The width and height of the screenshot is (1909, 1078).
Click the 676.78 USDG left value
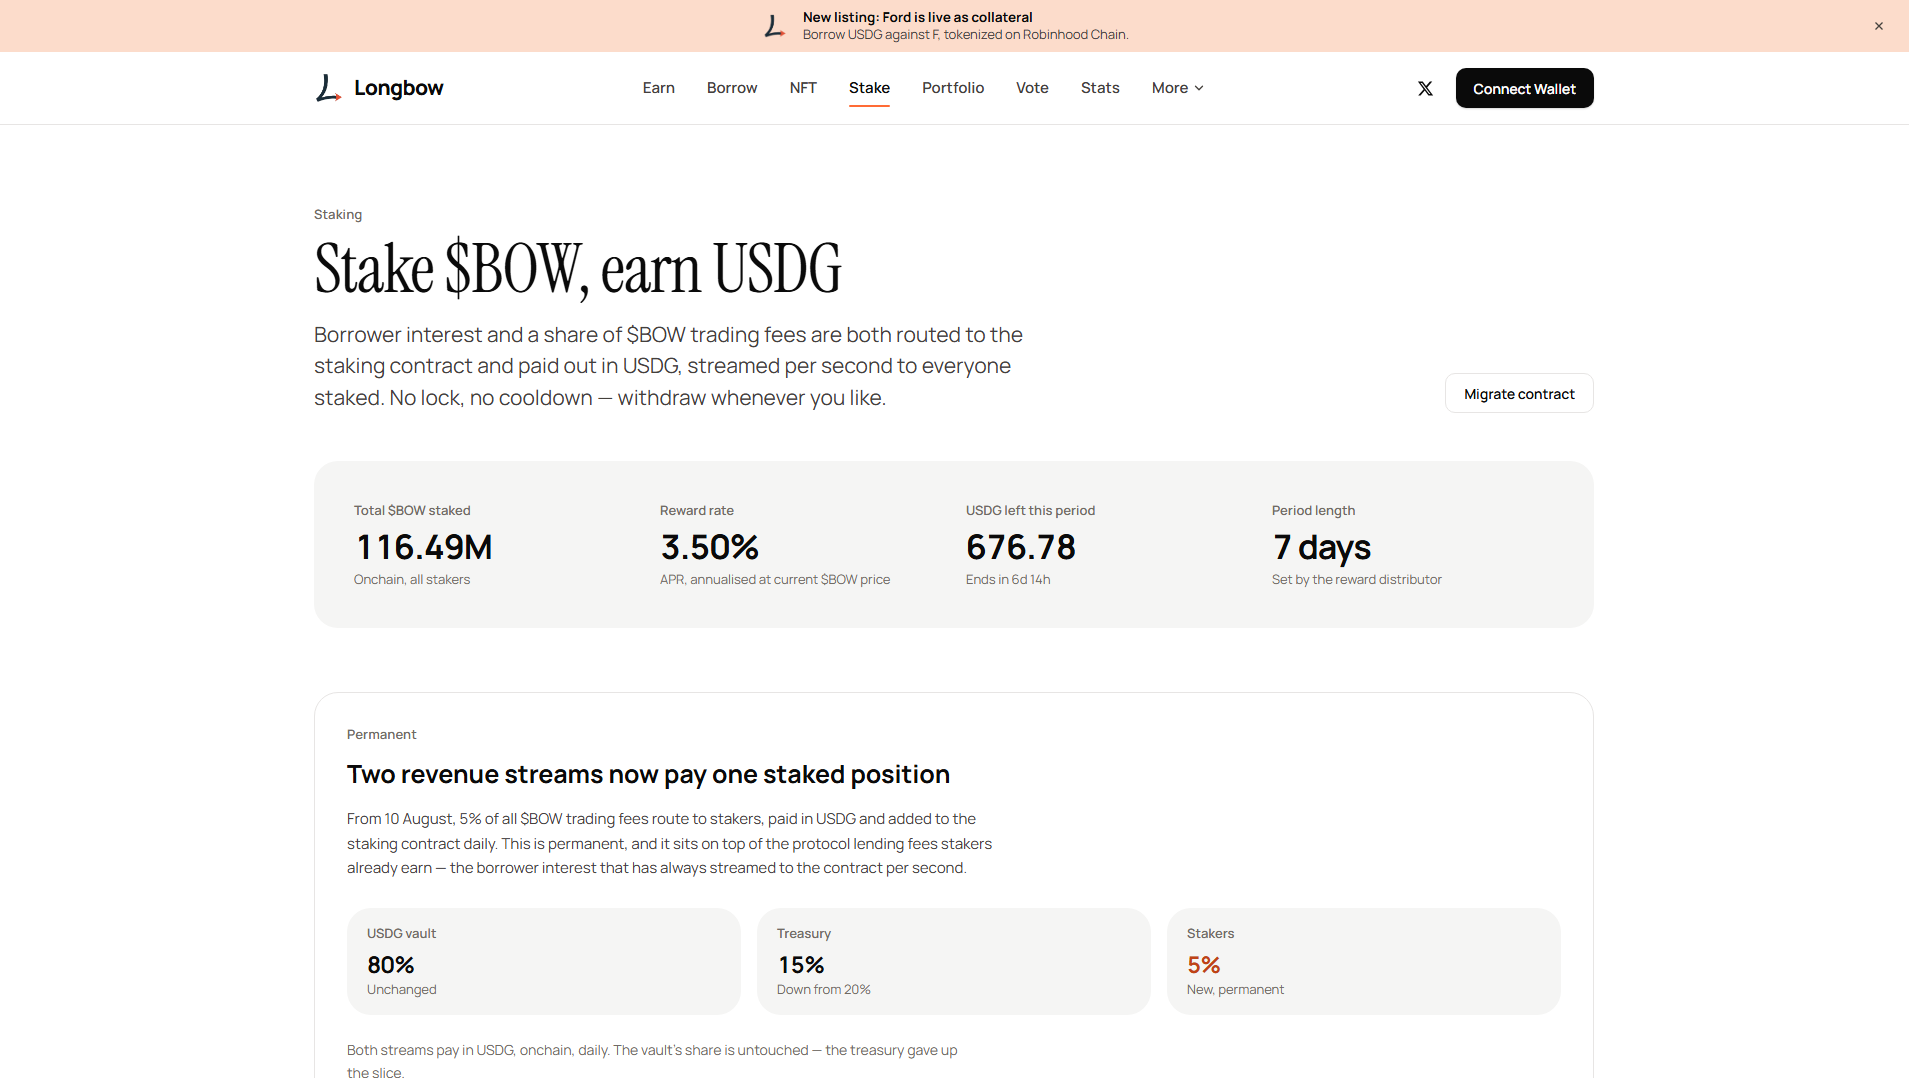[1021, 547]
